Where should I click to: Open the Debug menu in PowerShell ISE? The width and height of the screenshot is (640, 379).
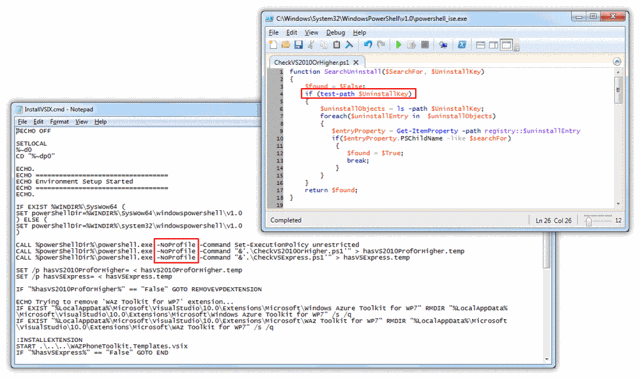point(336,33)
